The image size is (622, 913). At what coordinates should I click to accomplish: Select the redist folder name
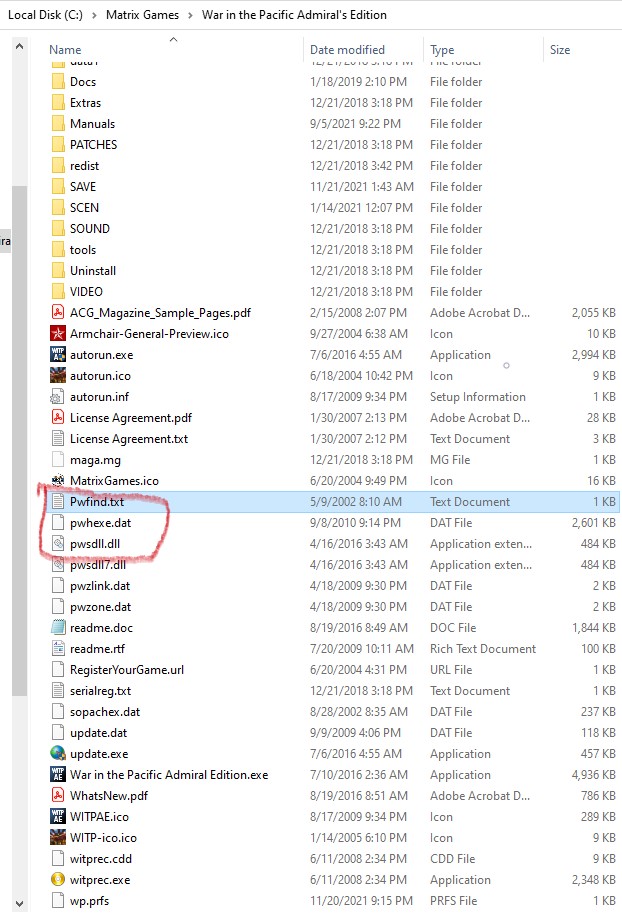pyautogui.click(x=84, y=165)
